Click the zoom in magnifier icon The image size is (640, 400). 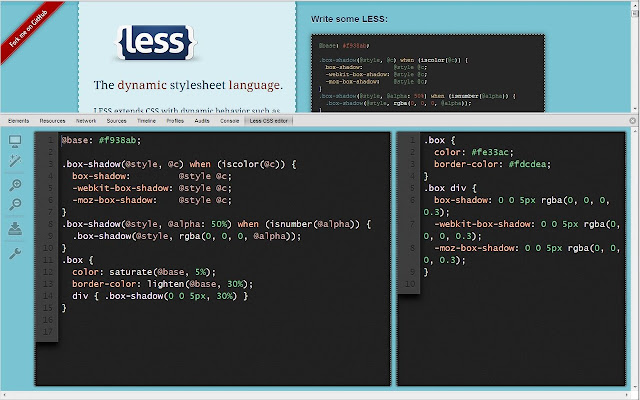pyautogui.click(x=15, y=185)
